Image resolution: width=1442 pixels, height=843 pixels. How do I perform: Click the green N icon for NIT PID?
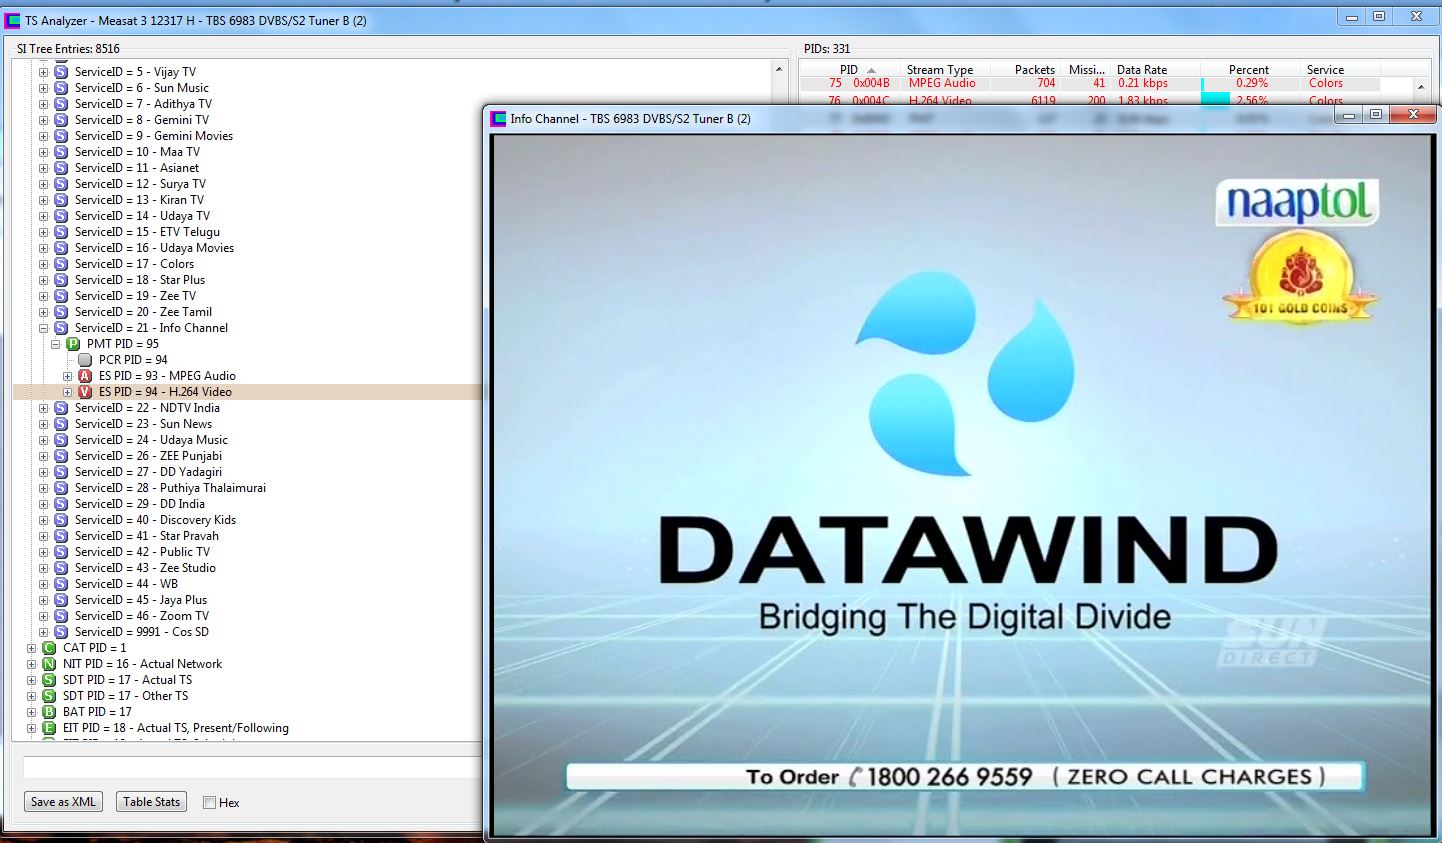tap(49, 664)
